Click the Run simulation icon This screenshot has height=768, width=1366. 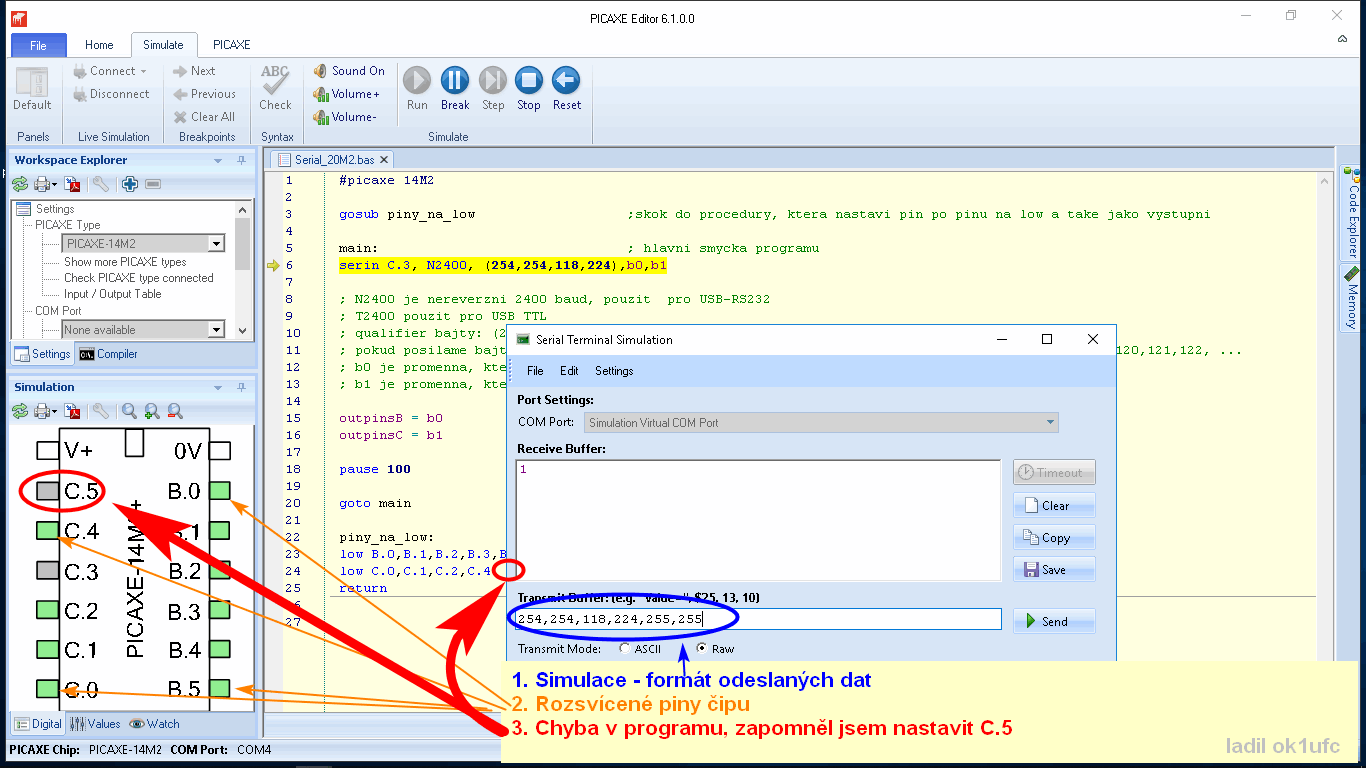point(417,81)
